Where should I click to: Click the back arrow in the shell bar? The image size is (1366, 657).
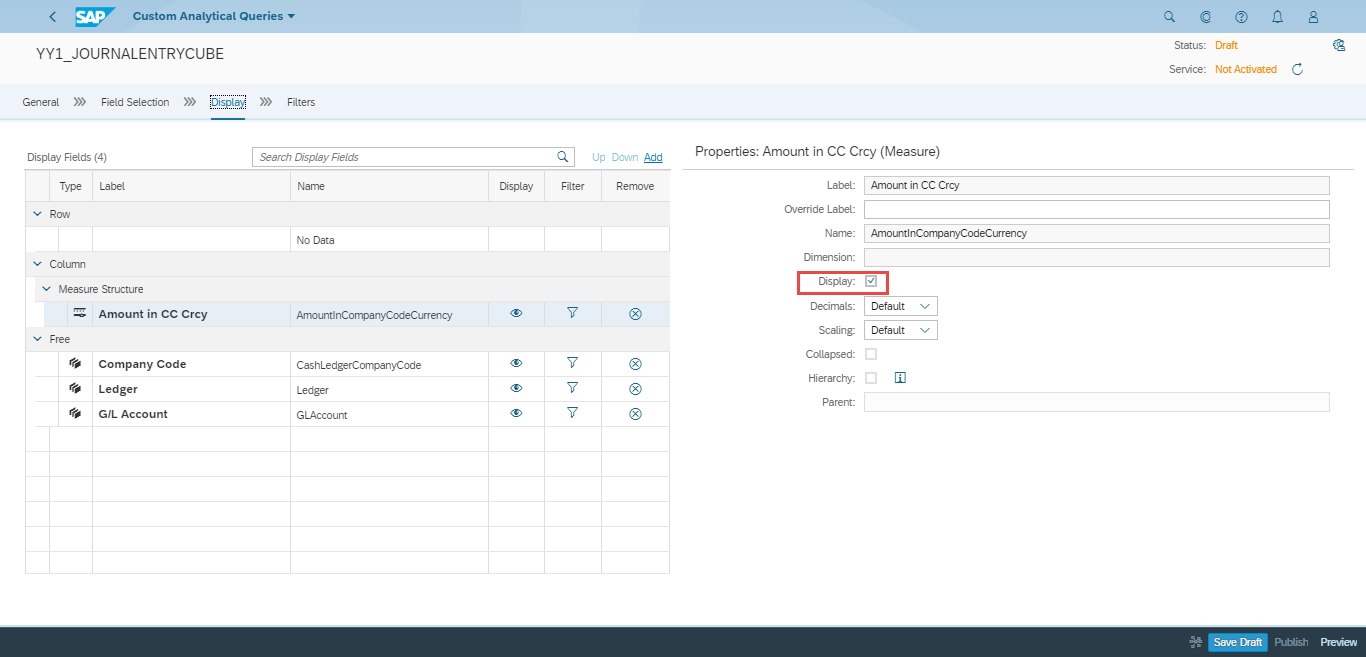(51, 16)
